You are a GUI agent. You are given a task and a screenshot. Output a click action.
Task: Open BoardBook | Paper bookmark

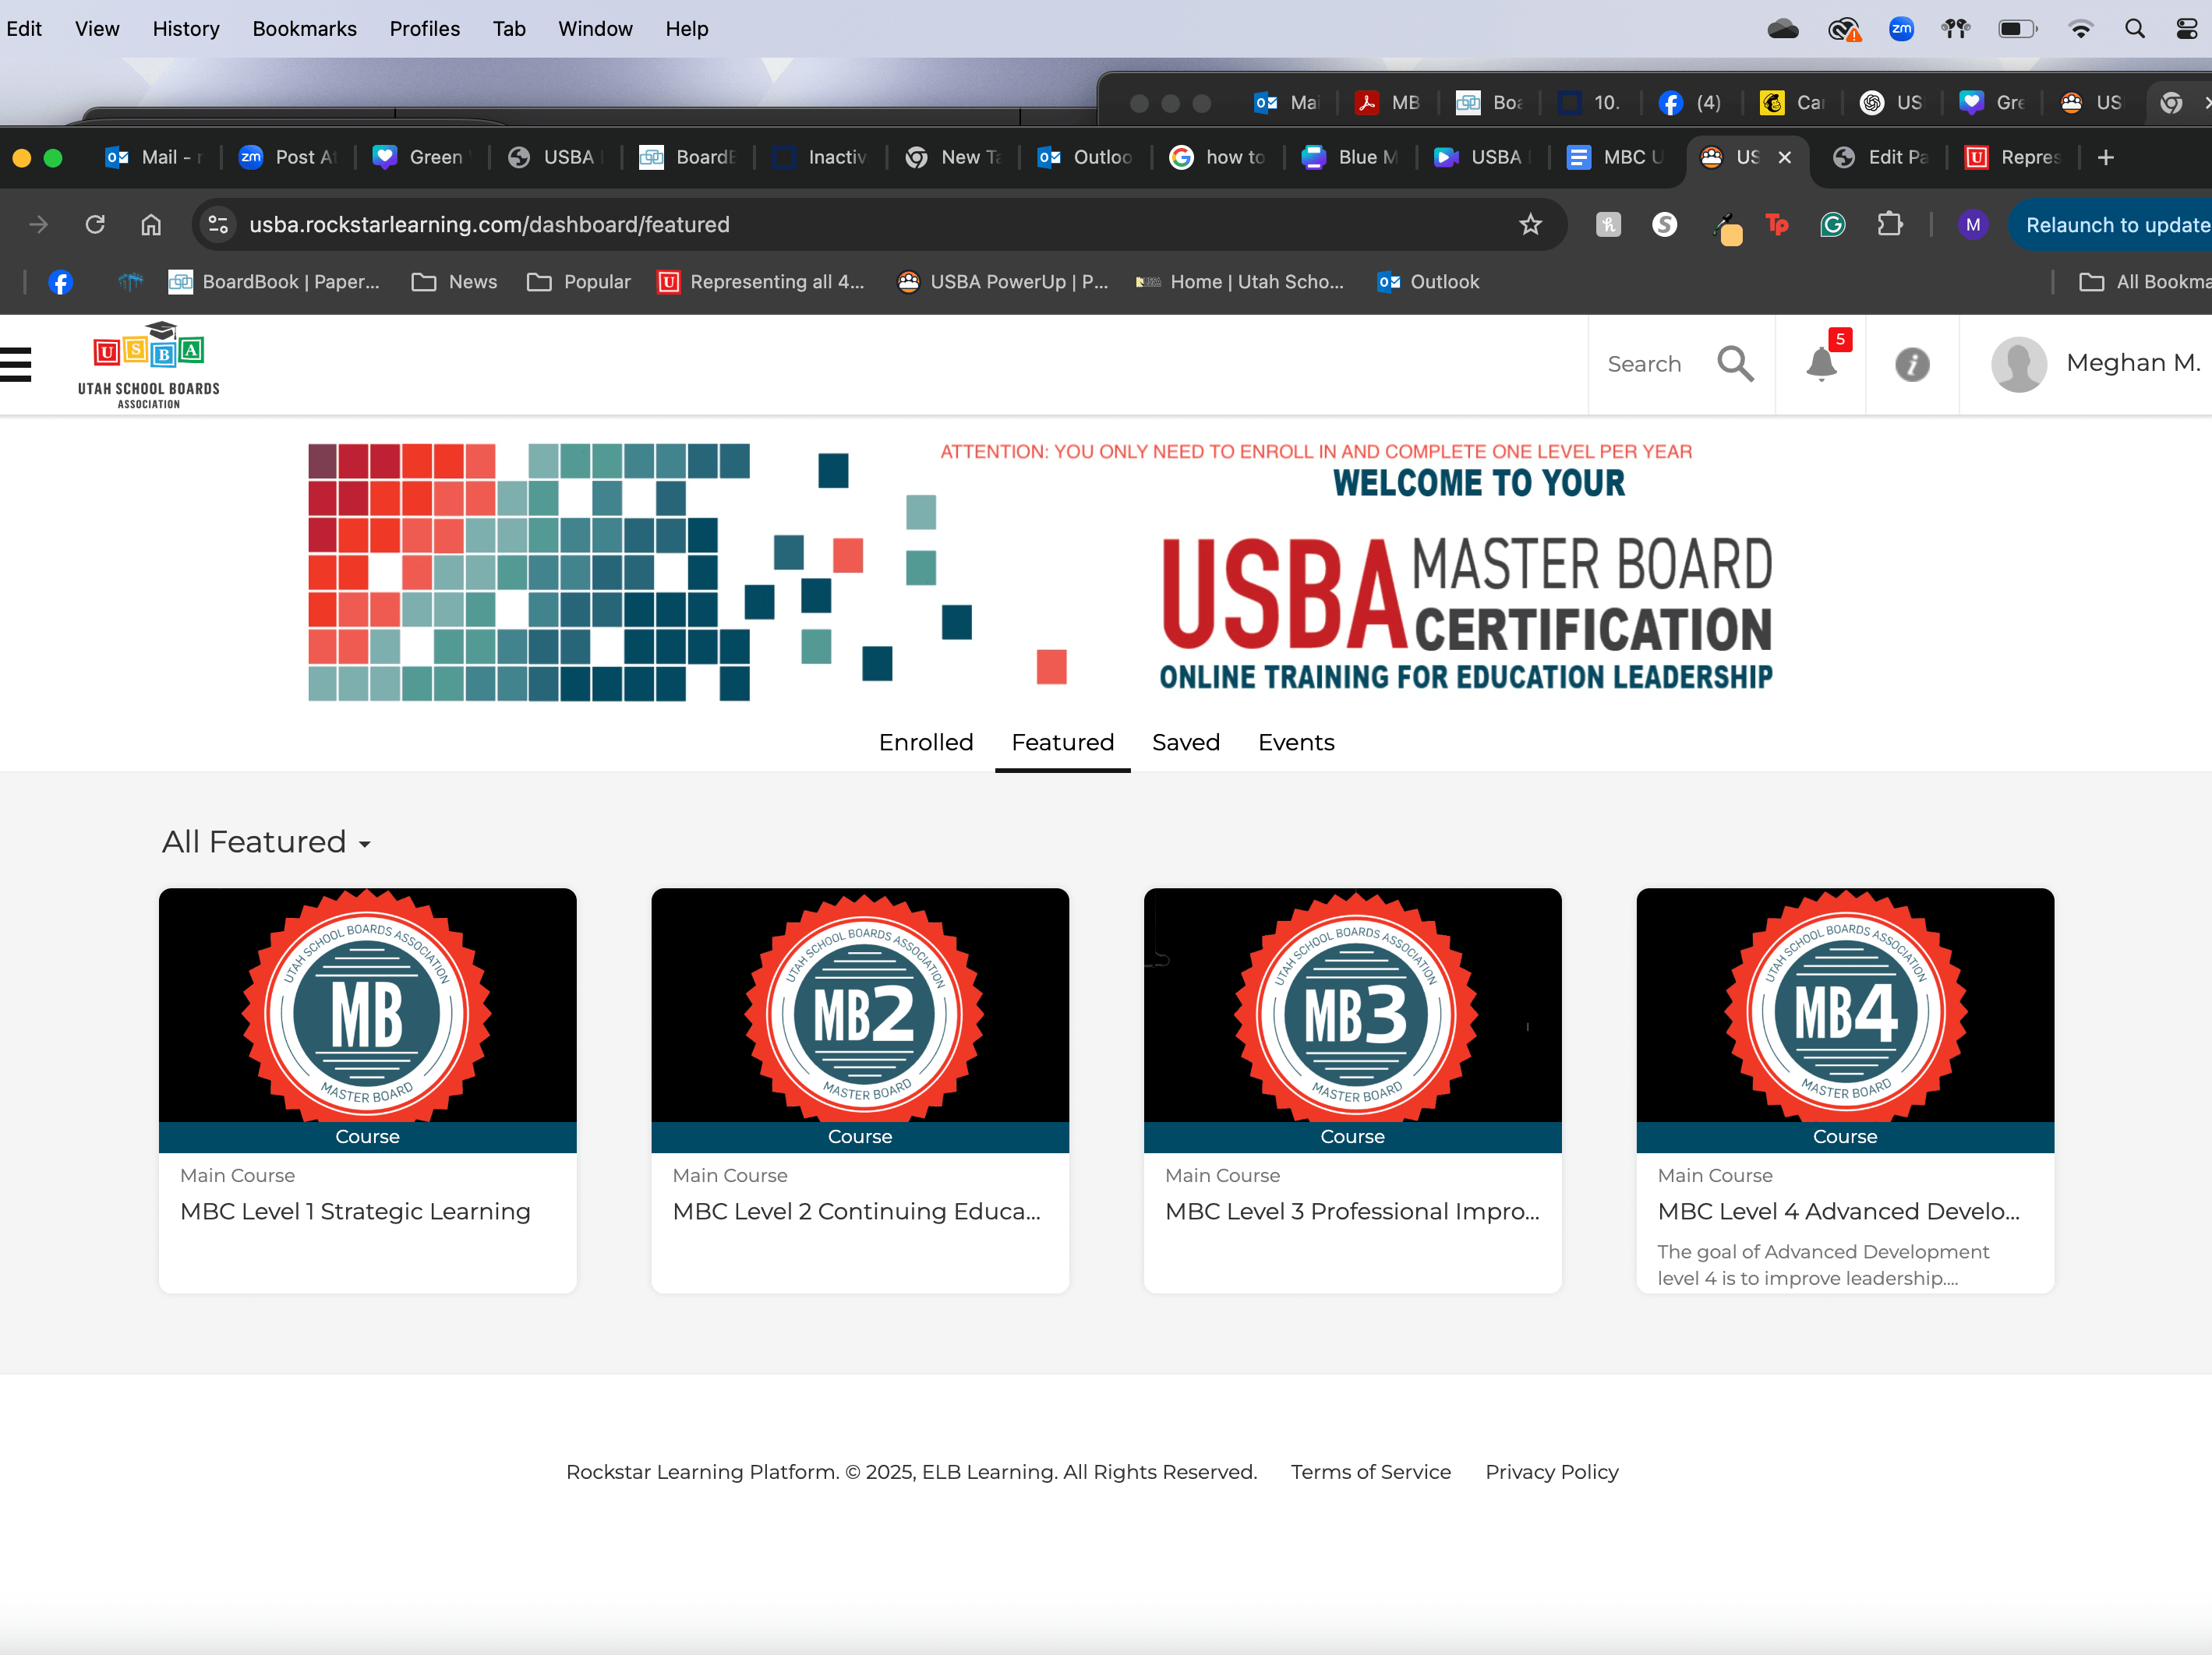pyautogui.click(x=274, y=282)
